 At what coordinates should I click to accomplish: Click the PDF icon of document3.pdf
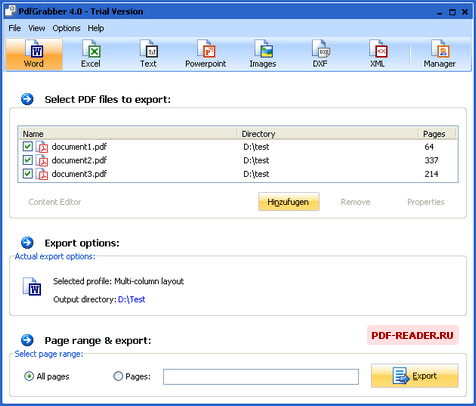click(x=42, y=174)
